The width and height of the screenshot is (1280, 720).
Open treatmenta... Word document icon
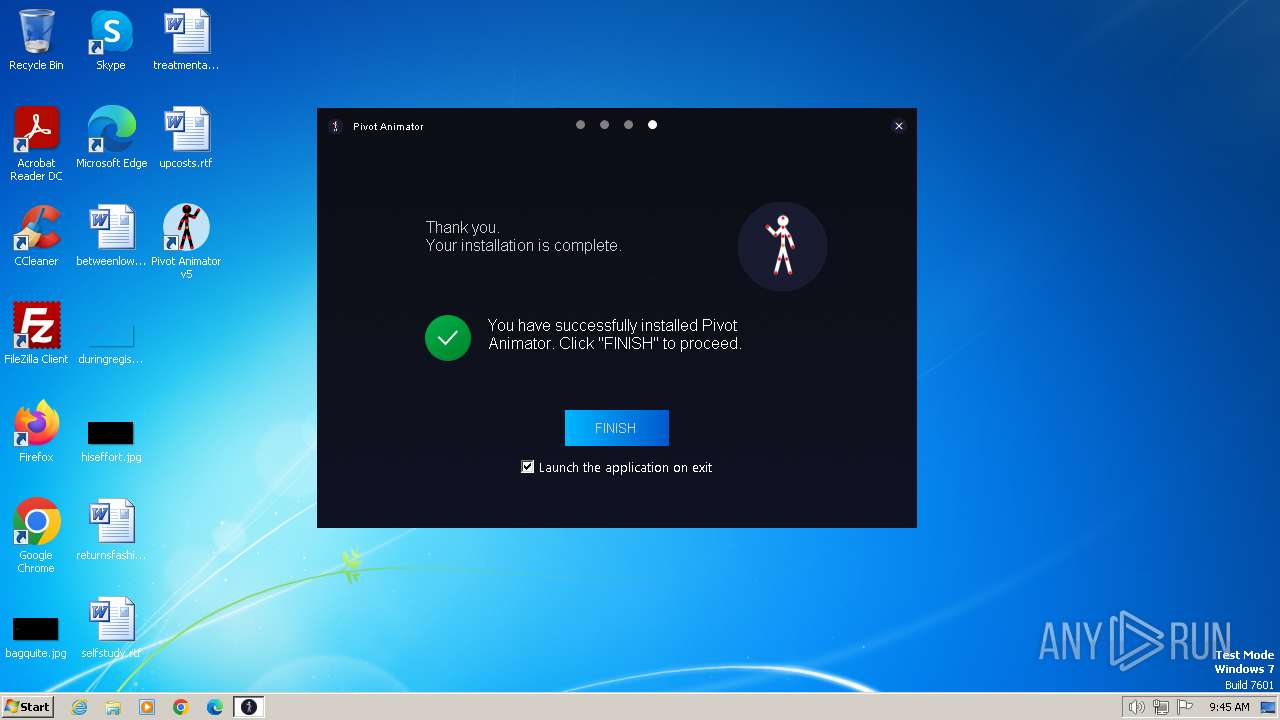pyautogui.click(x=186, y=40)
